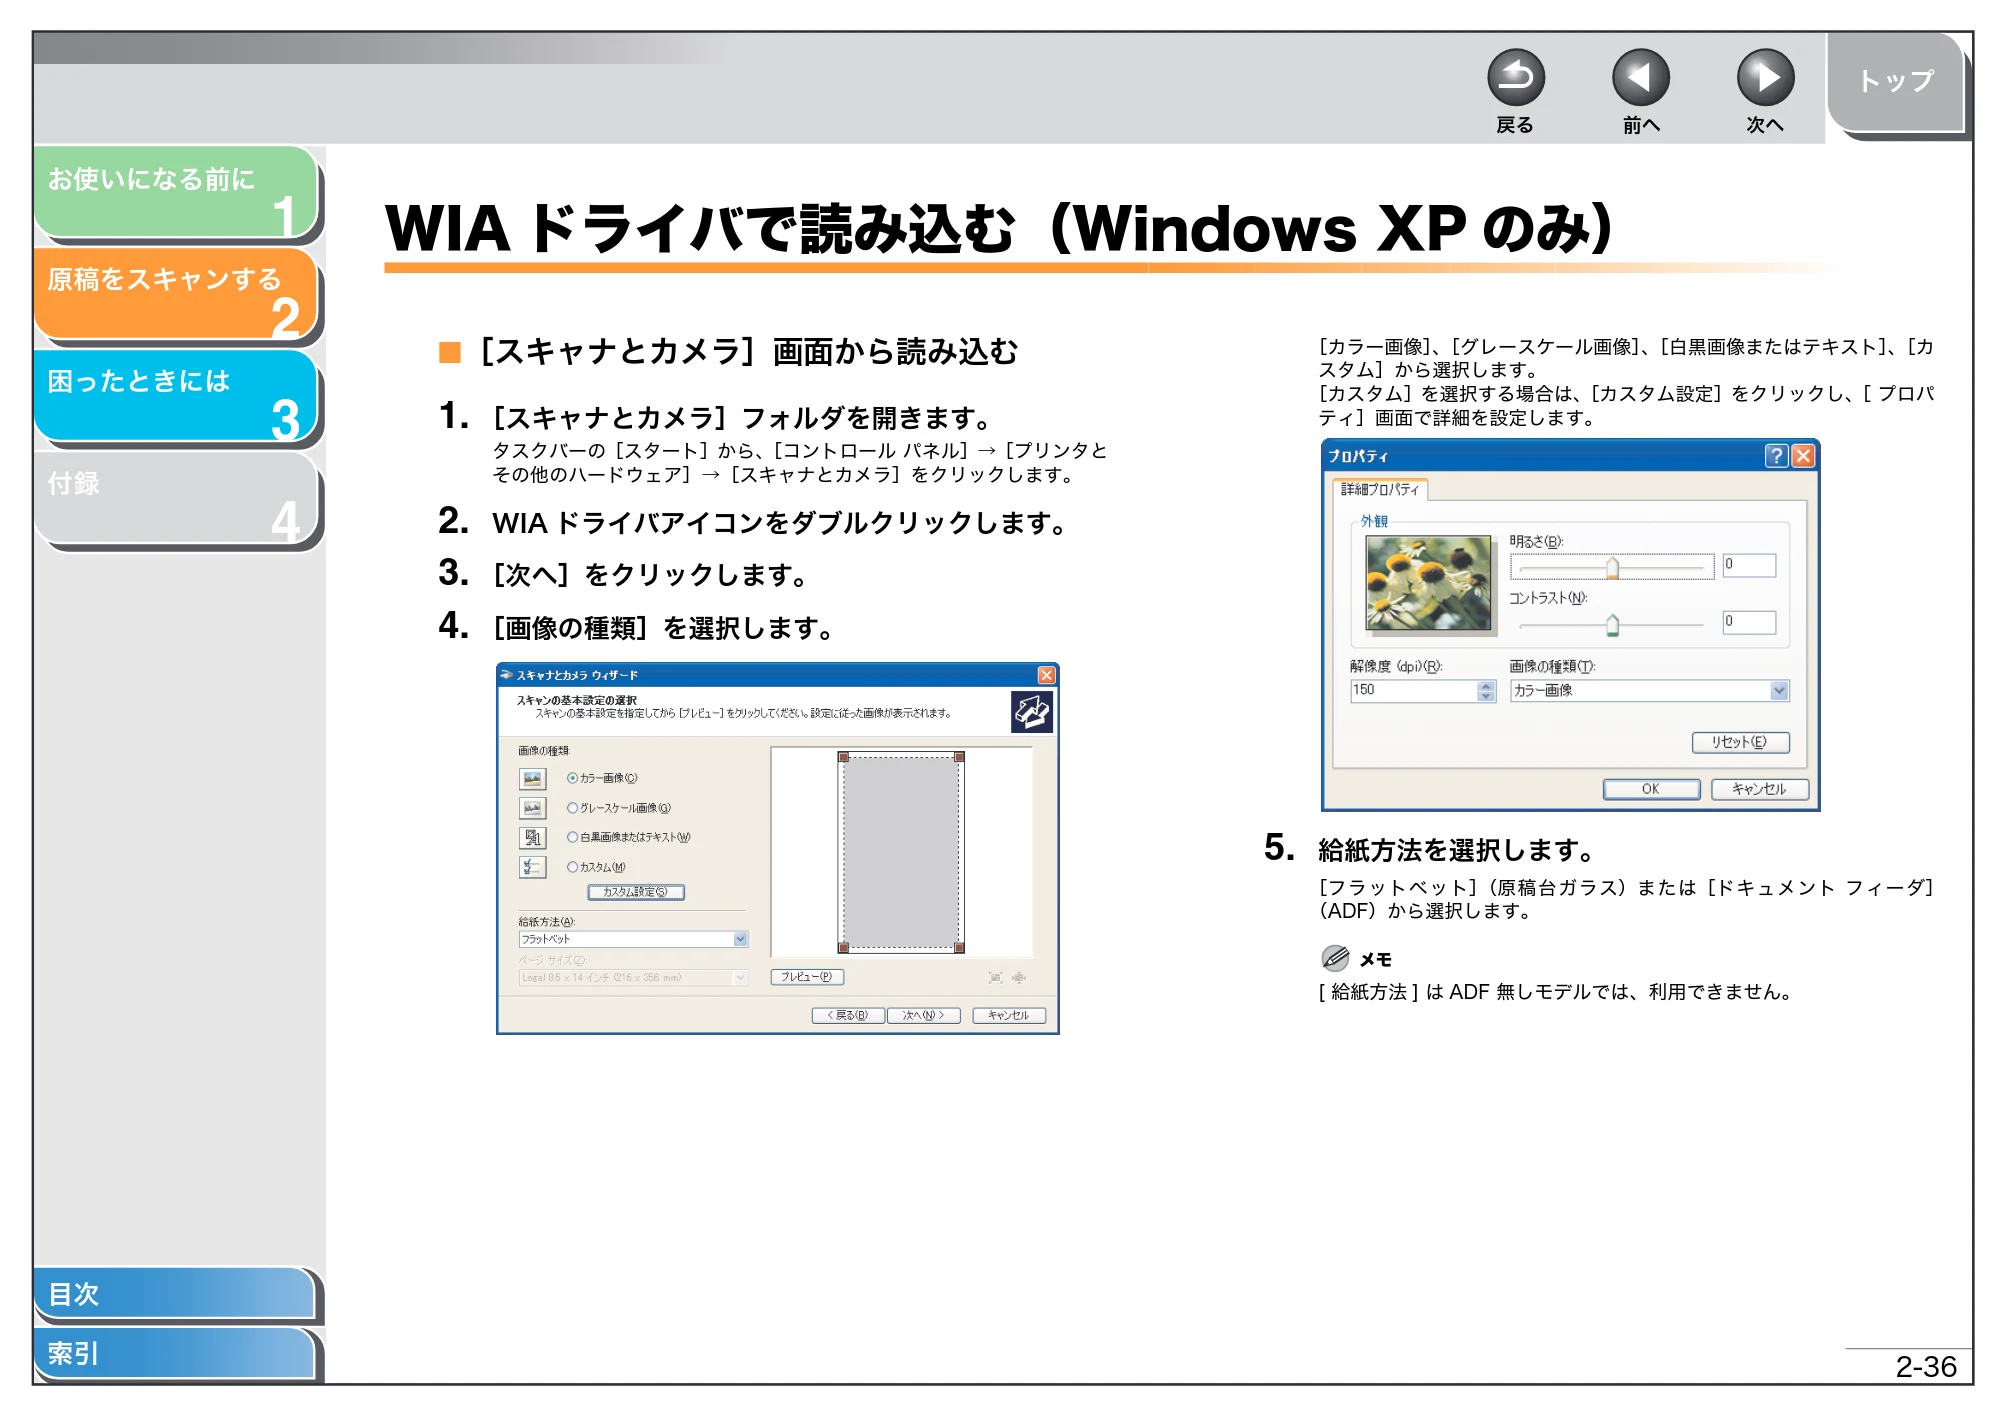
Task: Click the カスタム設定 button in wizard
Action: click(636, 892)
